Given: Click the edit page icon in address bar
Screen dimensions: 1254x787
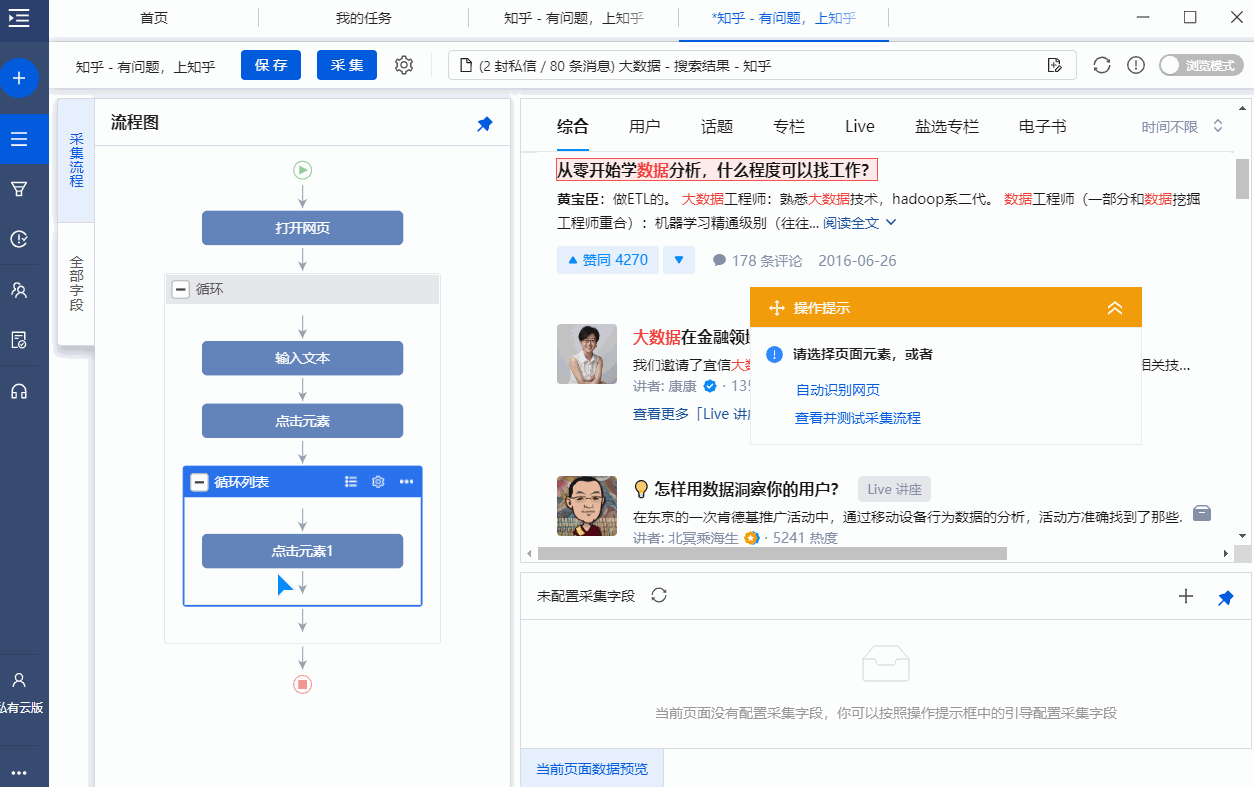Looking at the screenshot, I should click(x=1054, y=65).
